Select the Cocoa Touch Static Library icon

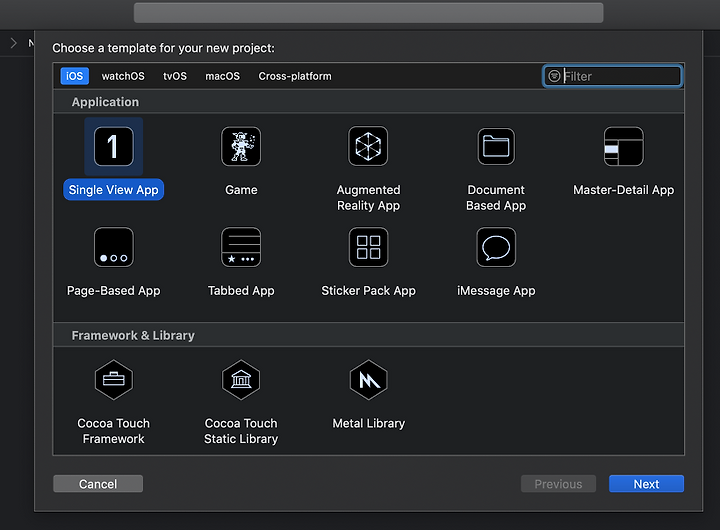241,380
